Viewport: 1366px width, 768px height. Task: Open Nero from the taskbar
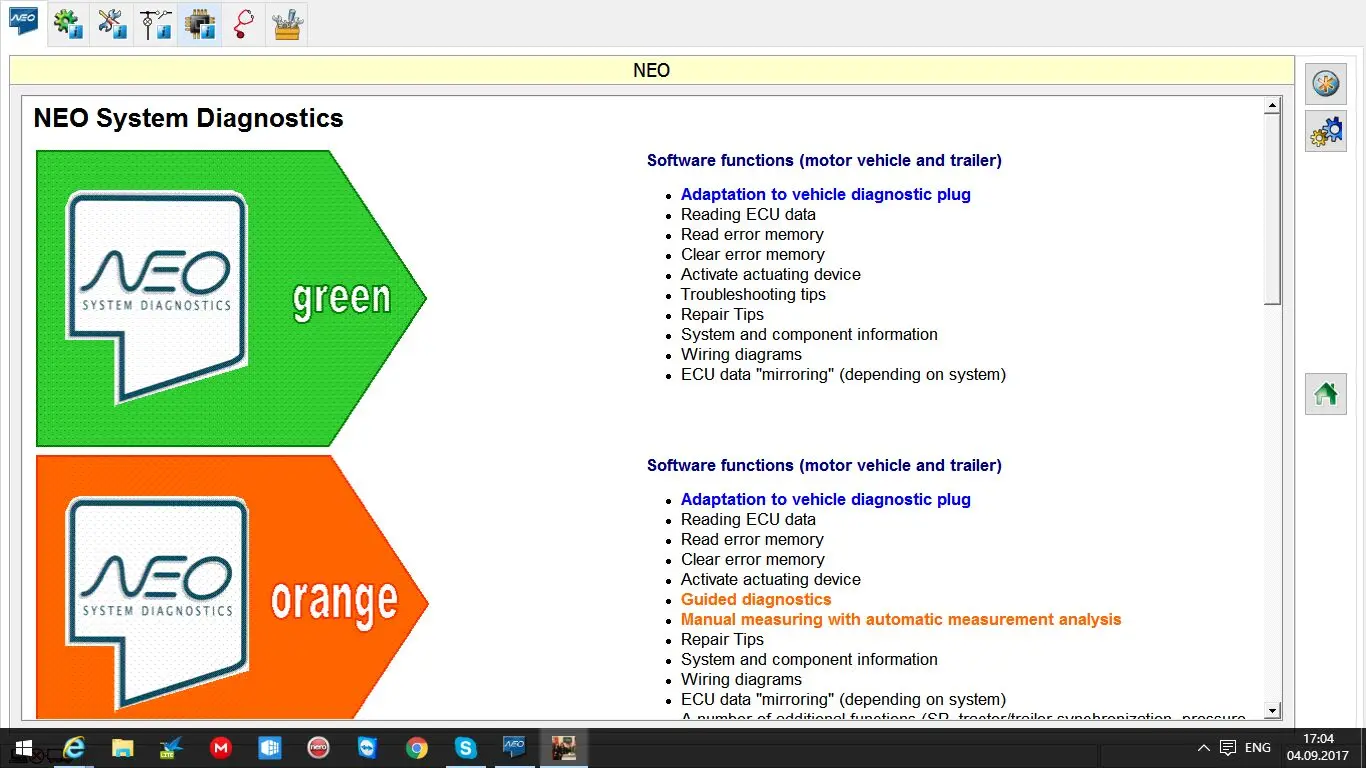pyautogui.click(x=318, y=748)
